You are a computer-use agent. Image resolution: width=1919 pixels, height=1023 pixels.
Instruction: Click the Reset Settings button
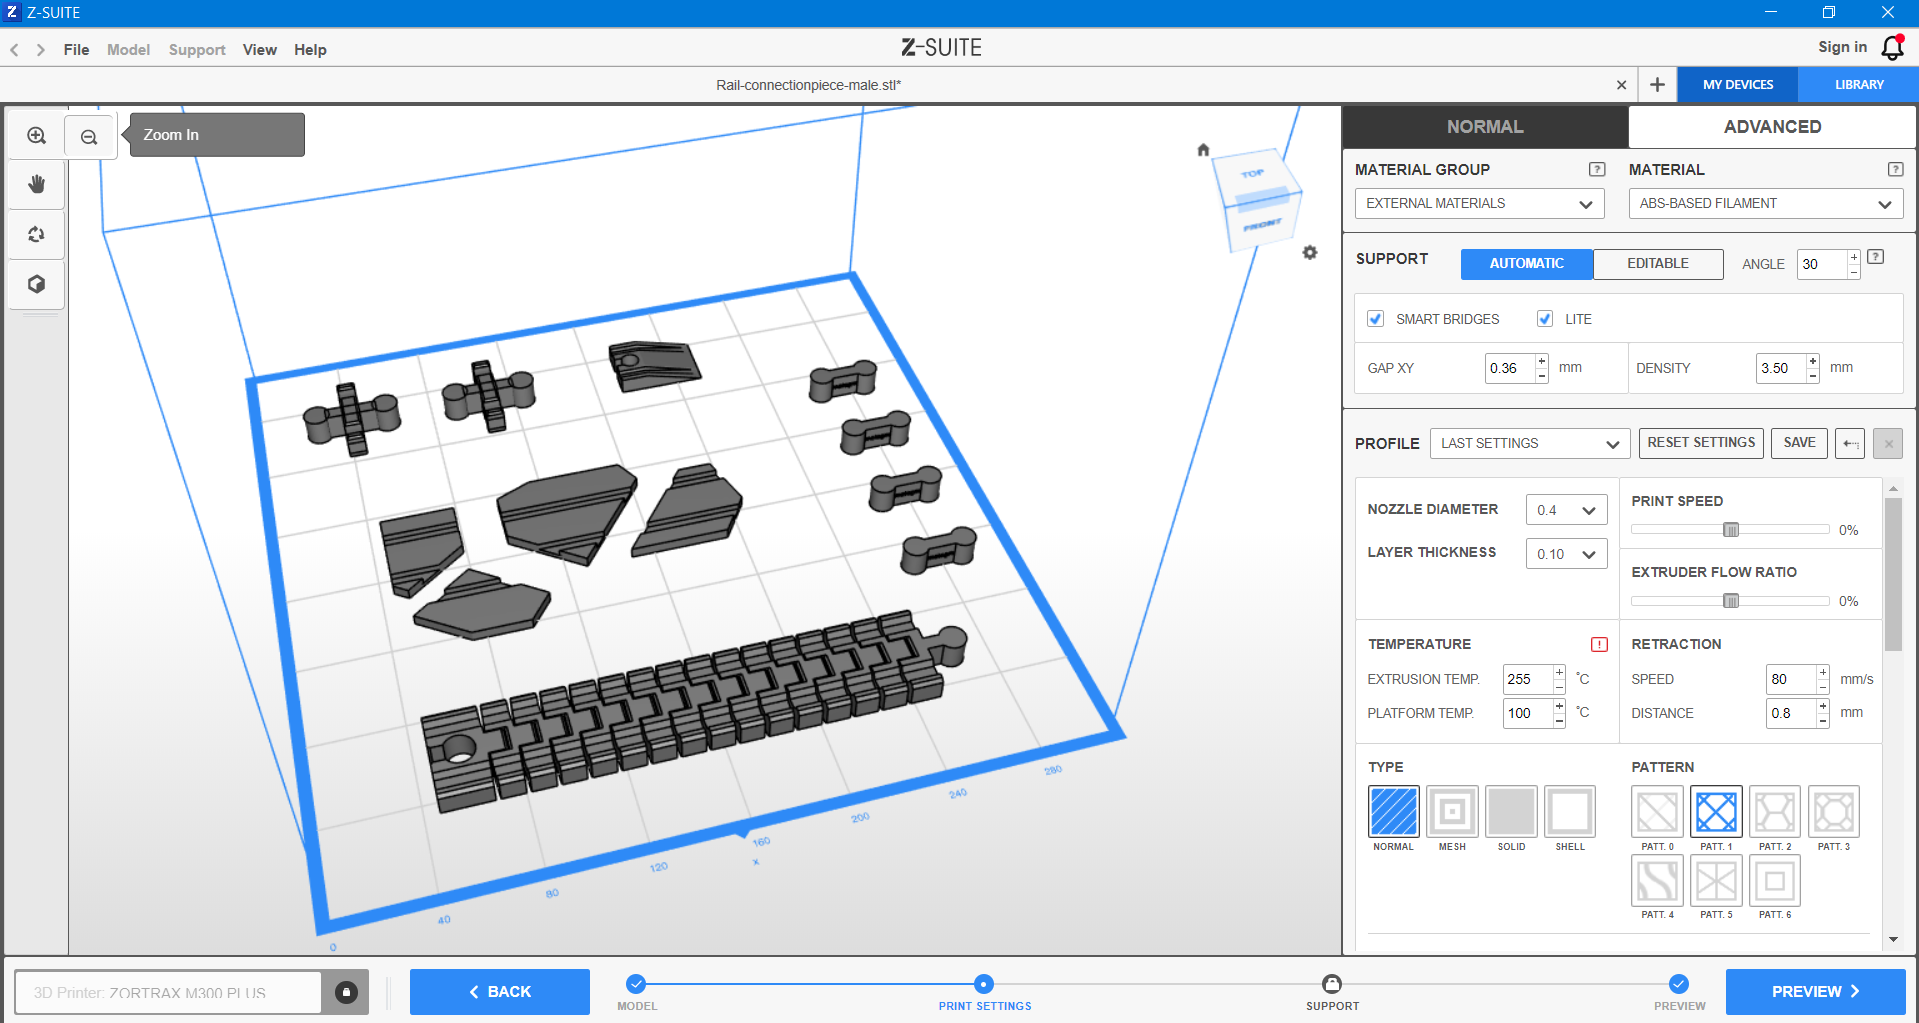(x=1701, y=443)
